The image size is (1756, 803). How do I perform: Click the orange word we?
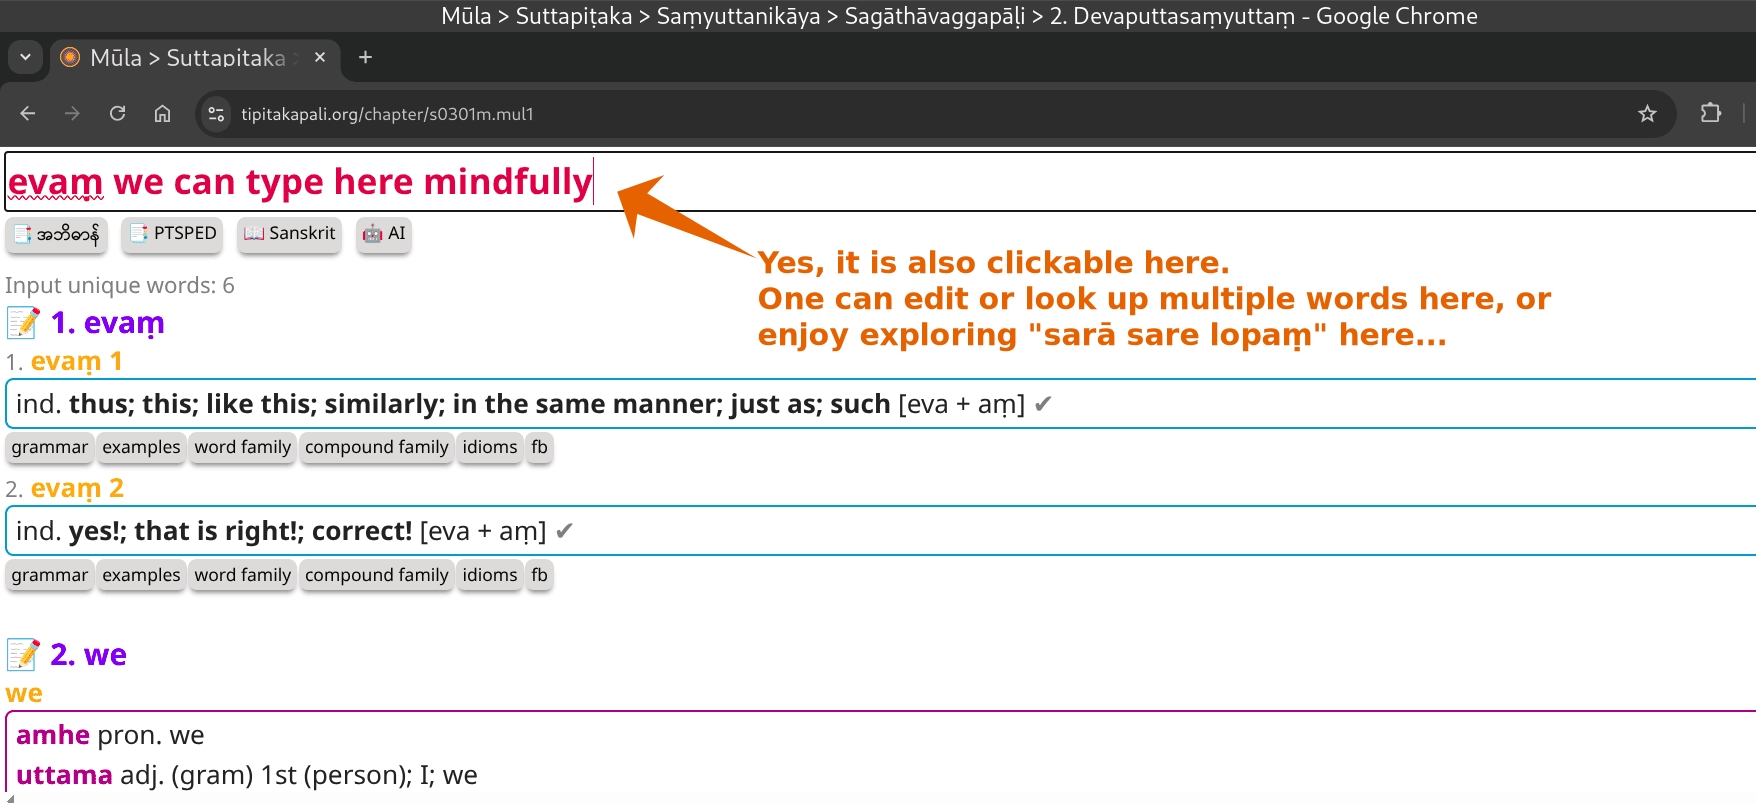point(24,693)
